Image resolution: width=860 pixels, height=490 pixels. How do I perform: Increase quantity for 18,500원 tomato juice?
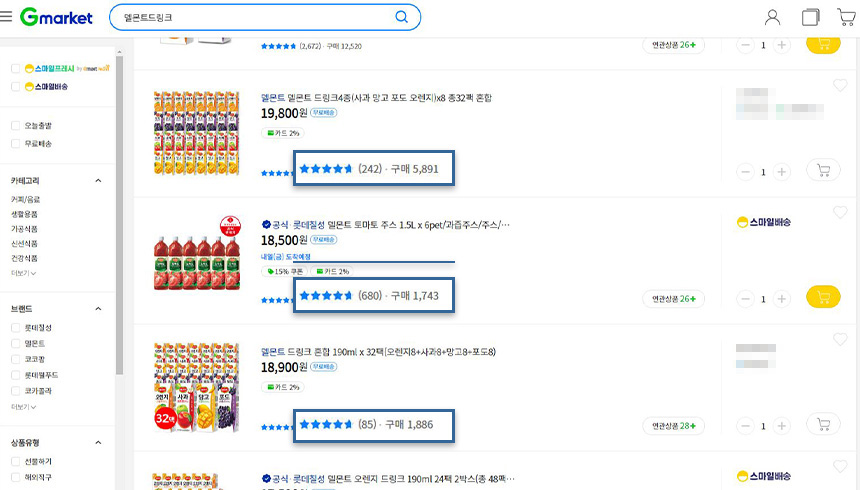(782, 299)
